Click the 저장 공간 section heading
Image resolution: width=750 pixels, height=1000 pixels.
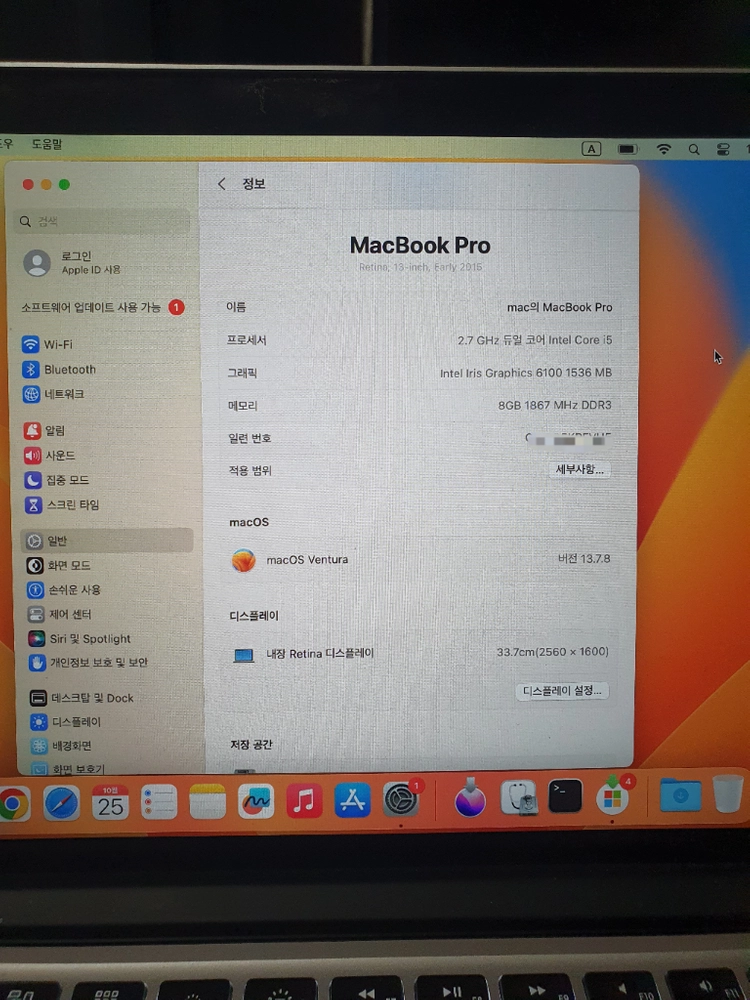[x=251, y=744]
